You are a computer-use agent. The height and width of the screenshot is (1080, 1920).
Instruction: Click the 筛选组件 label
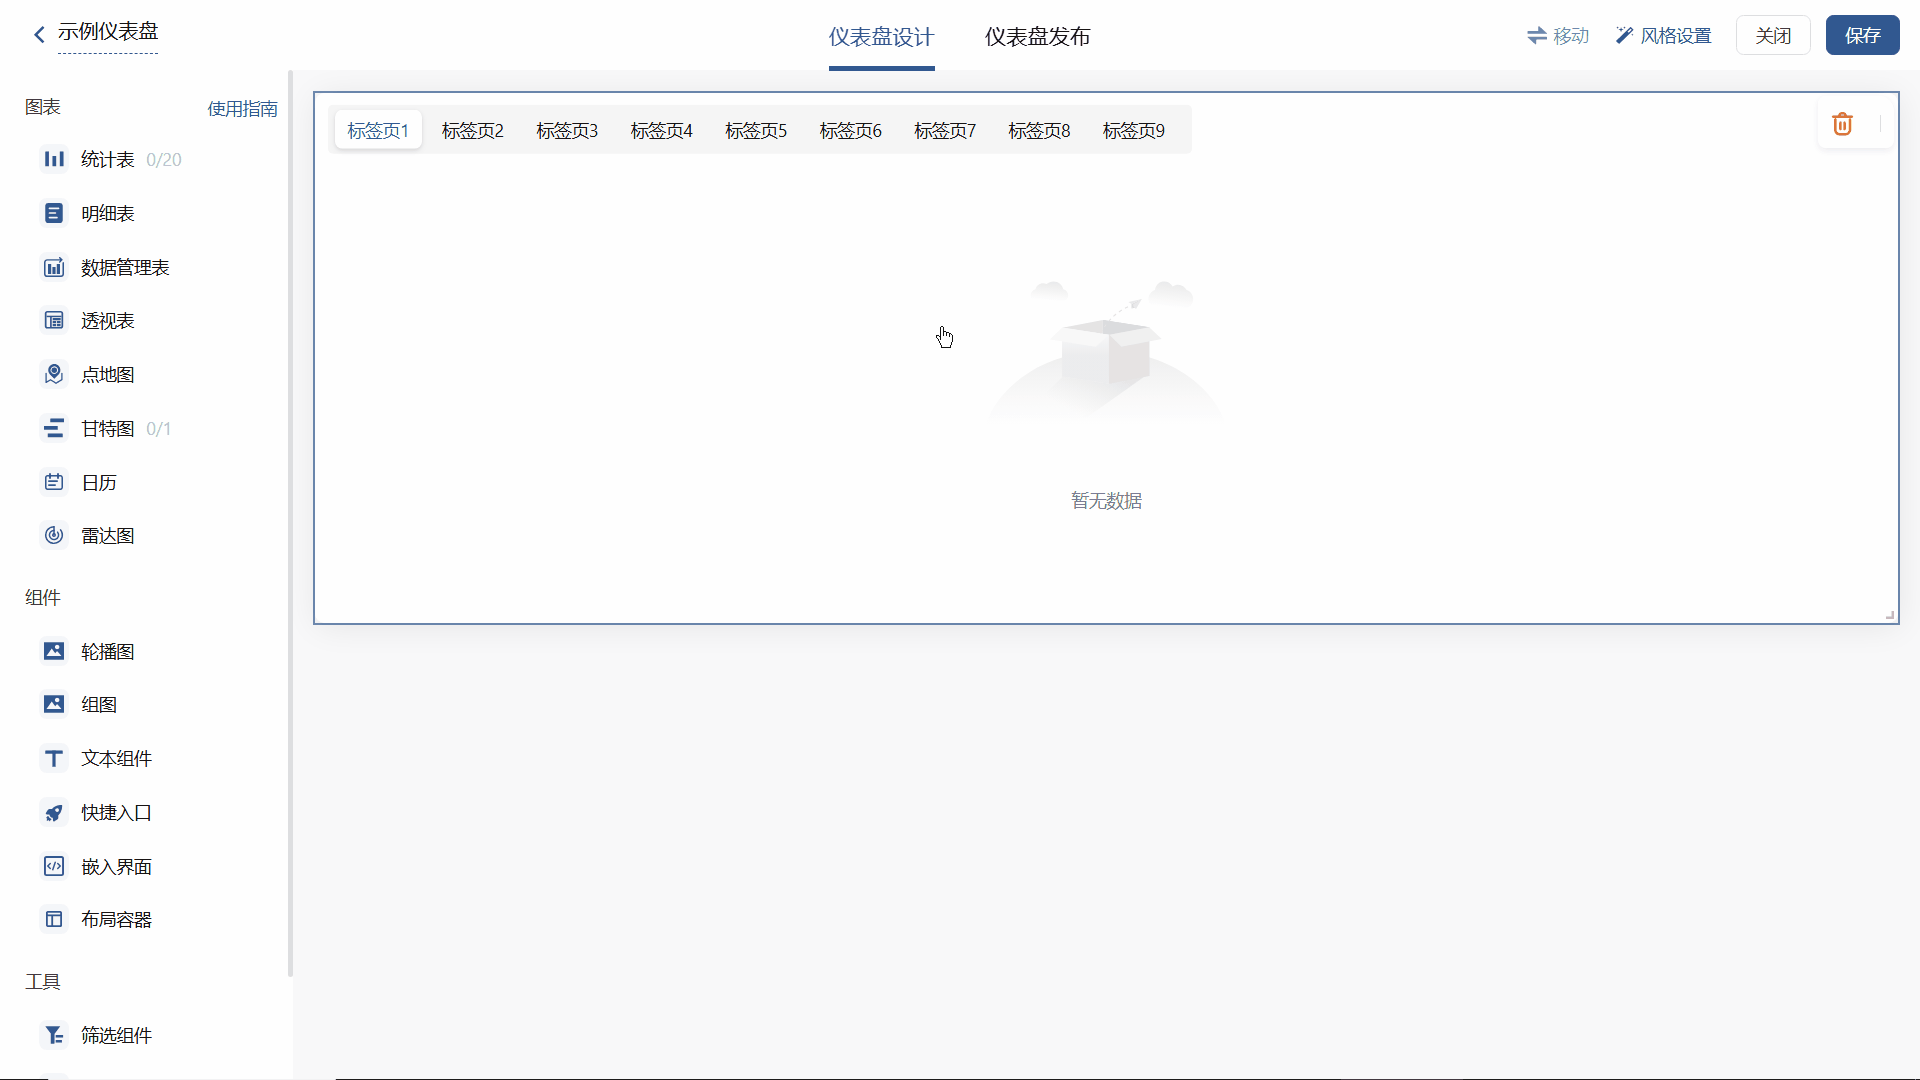117,1035
